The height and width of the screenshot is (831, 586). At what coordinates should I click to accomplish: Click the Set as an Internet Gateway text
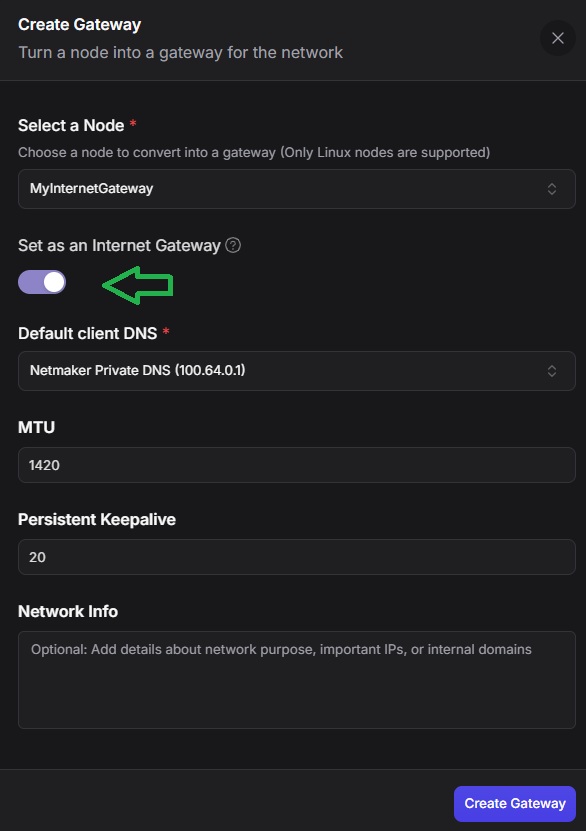(119, 245)
